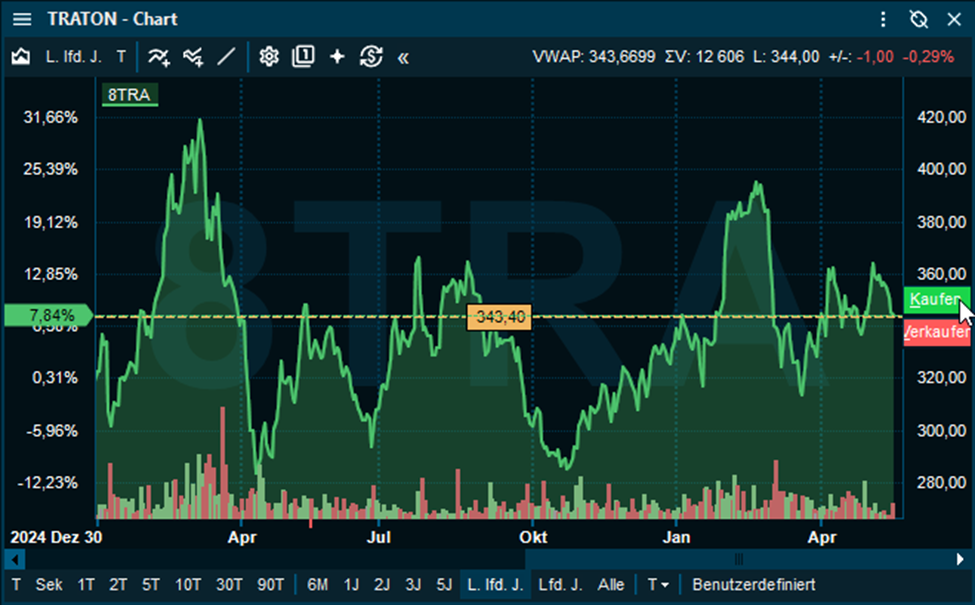Select the 10T time range
The height and width of the screenshot is (605, 975).
(x=188, y=585)
